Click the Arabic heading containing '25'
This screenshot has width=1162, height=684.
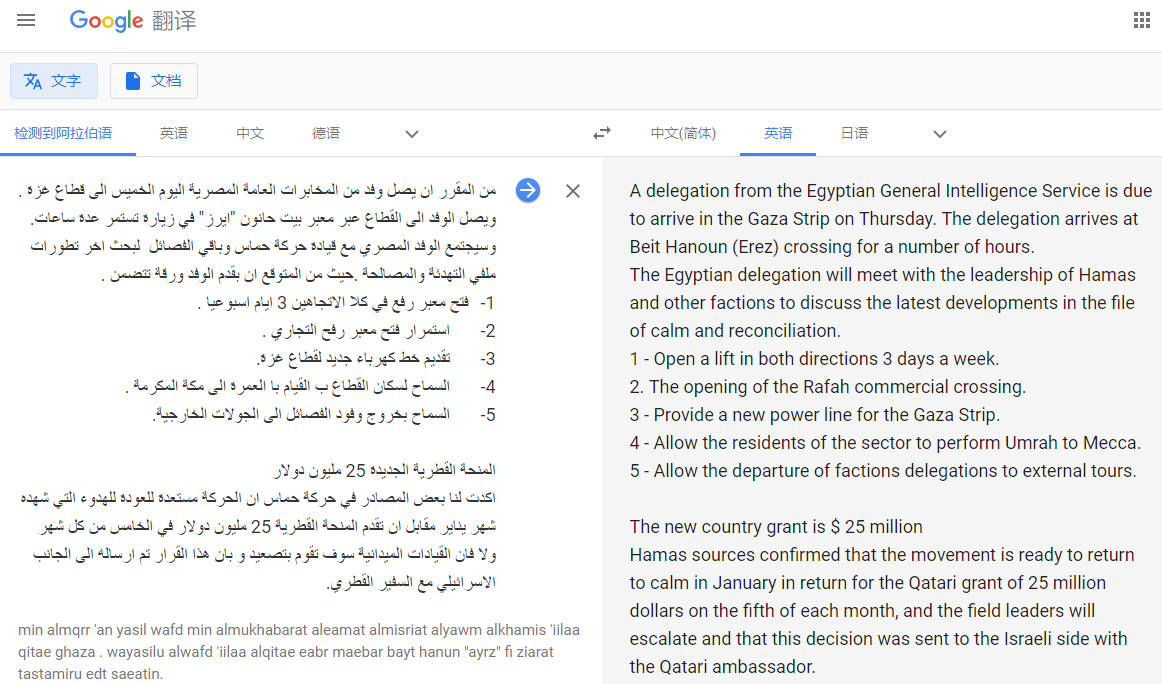pos(385,470)
